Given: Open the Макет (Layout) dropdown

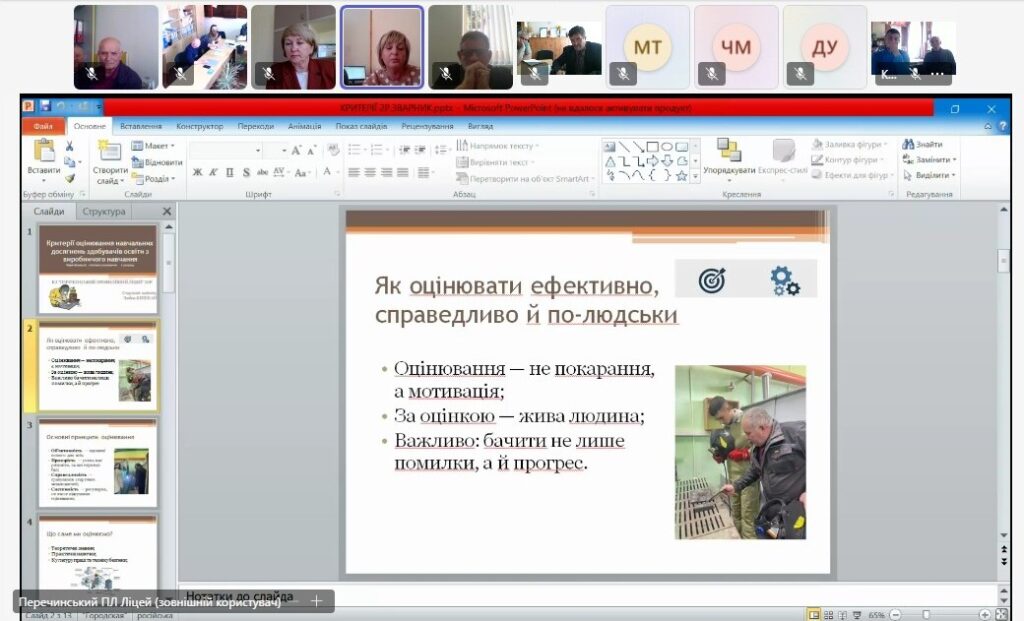Looking at the screenshot, I should (155, 146).
